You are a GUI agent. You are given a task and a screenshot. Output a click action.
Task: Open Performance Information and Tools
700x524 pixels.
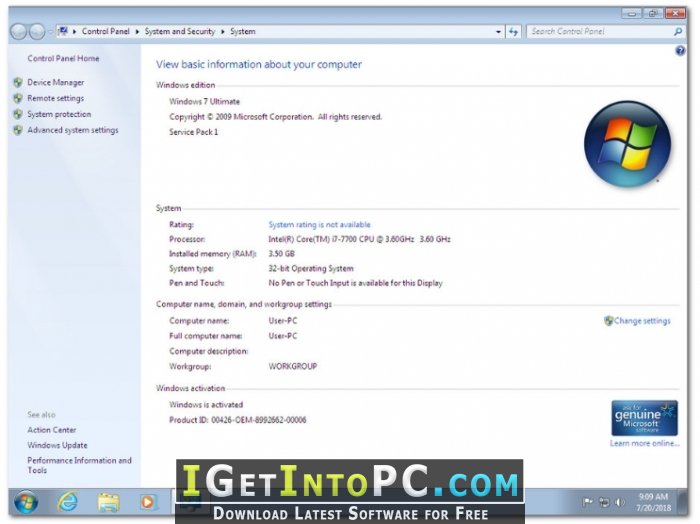(79, 465)
